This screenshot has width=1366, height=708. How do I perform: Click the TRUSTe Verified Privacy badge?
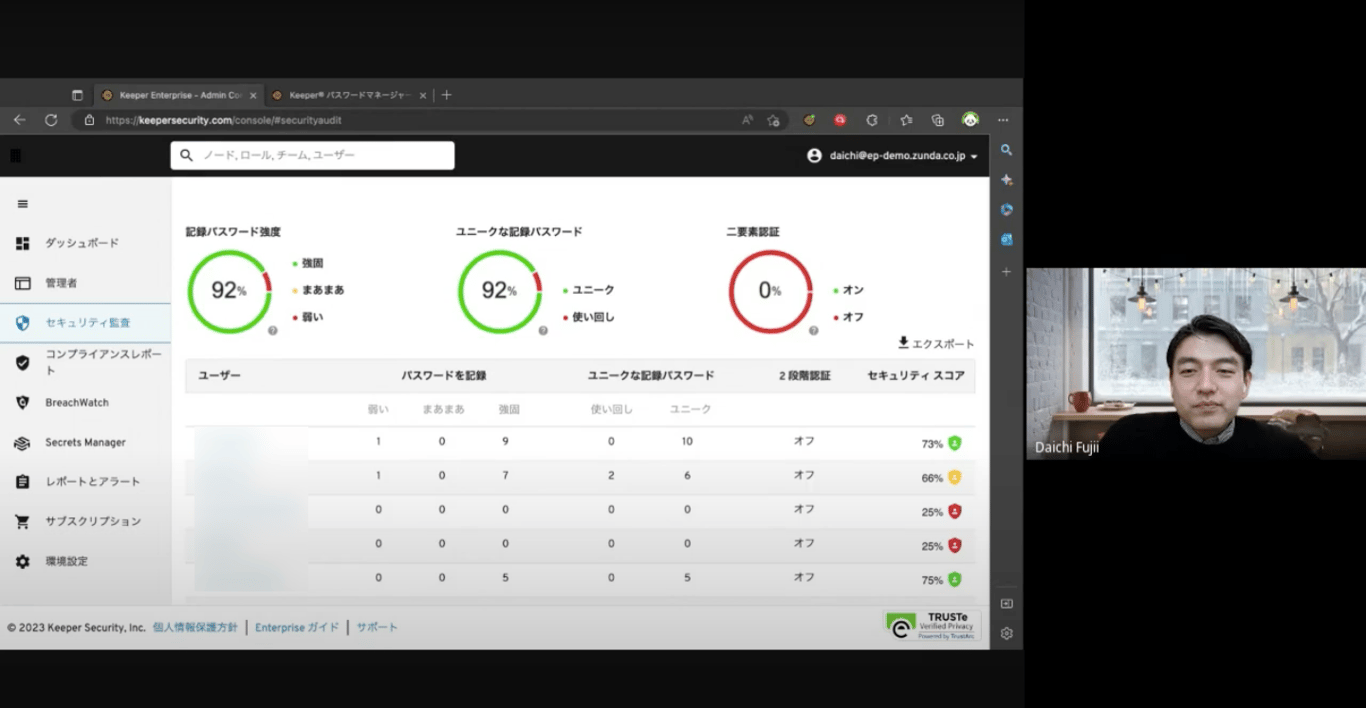[932, 626]
